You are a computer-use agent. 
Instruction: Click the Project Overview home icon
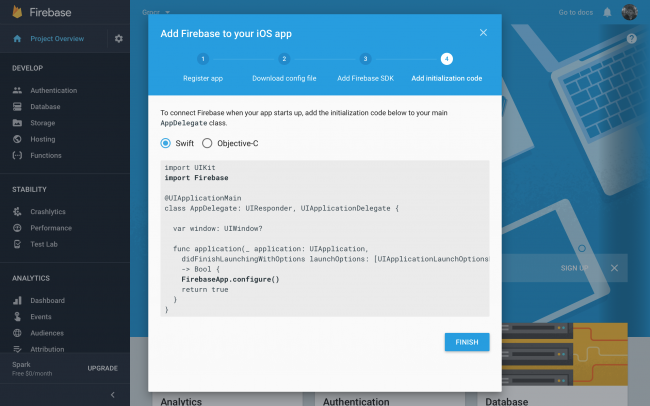click(17, 39)
